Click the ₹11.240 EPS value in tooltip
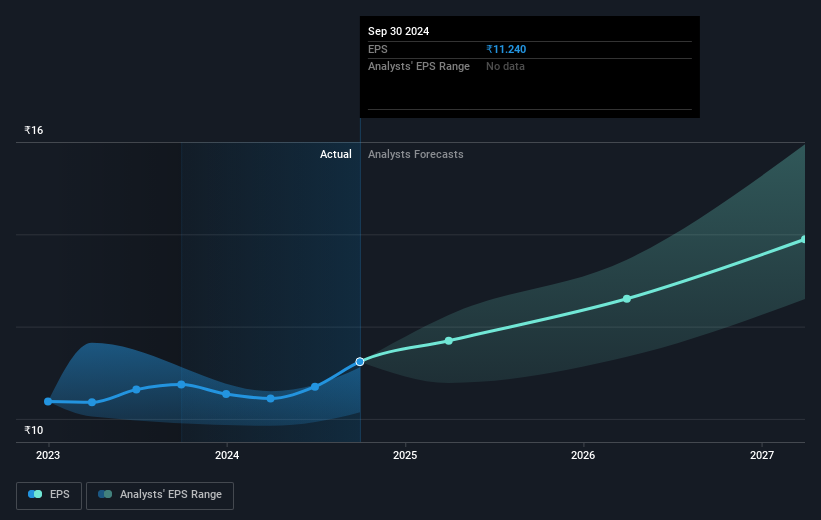Image resolution: width=821 pixels, height=520 pixels. (x=506, y=49)
